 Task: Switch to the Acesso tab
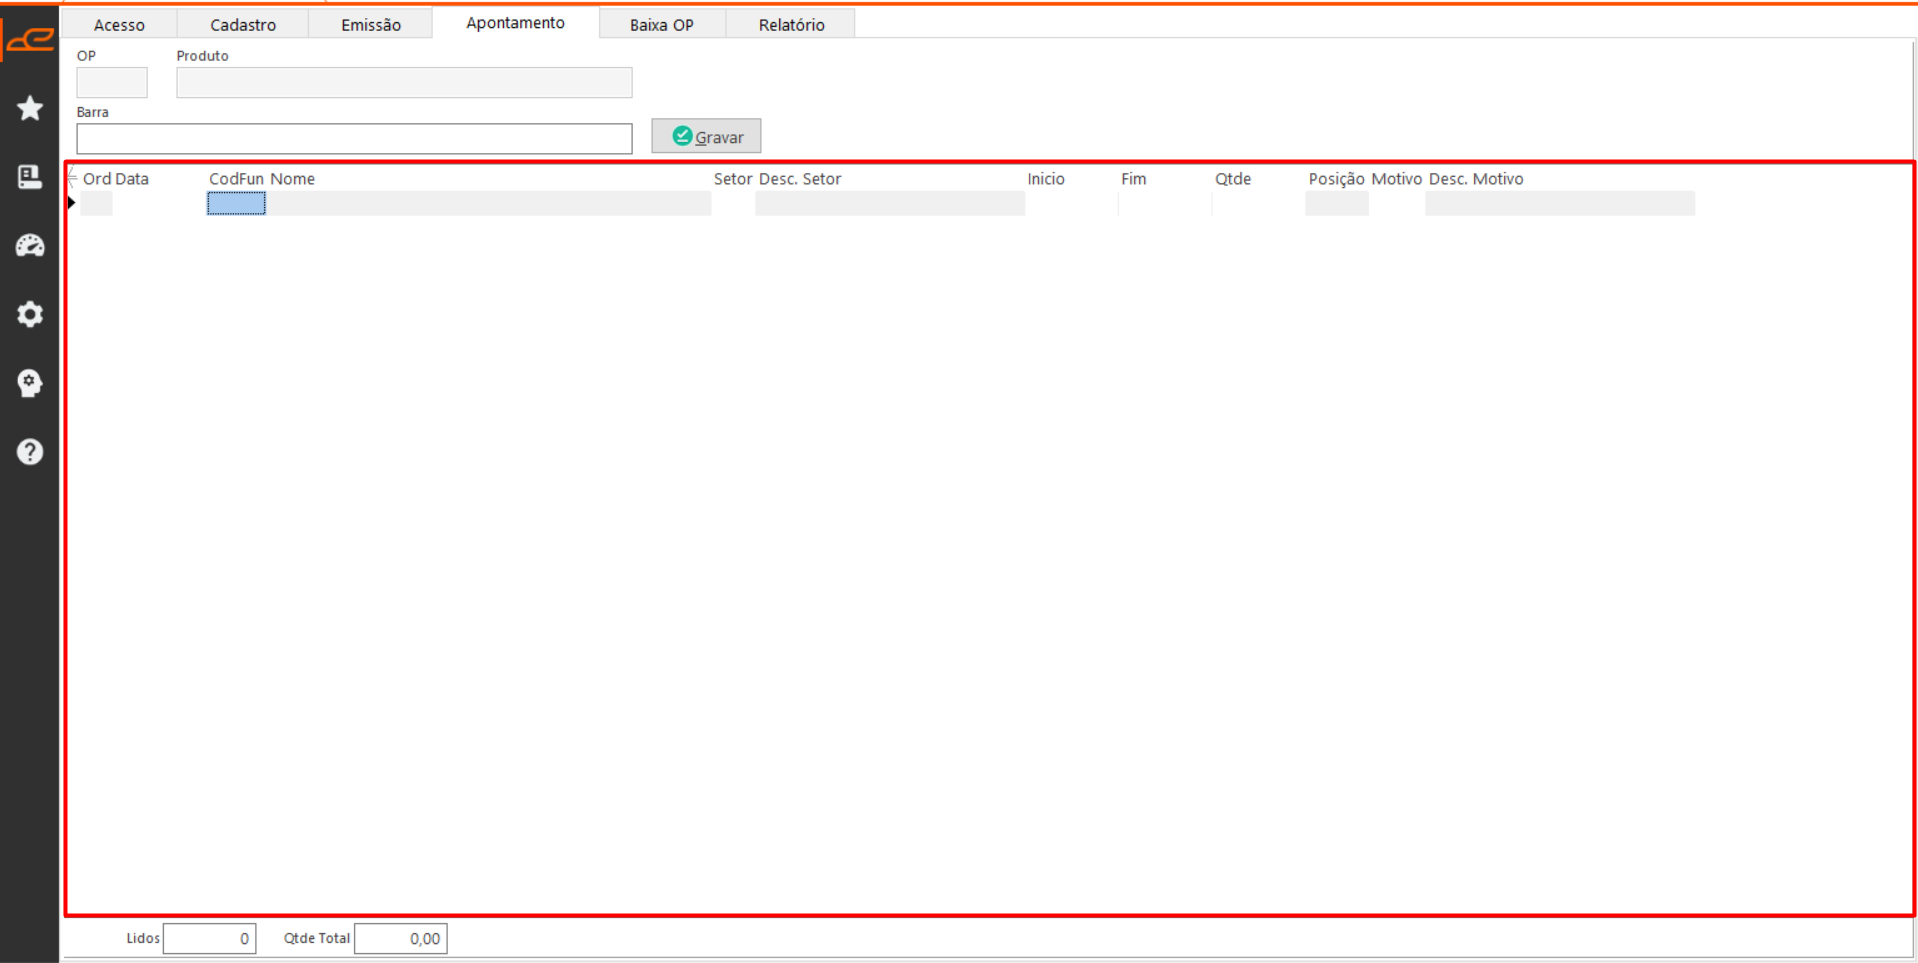[x=119, y=25]
